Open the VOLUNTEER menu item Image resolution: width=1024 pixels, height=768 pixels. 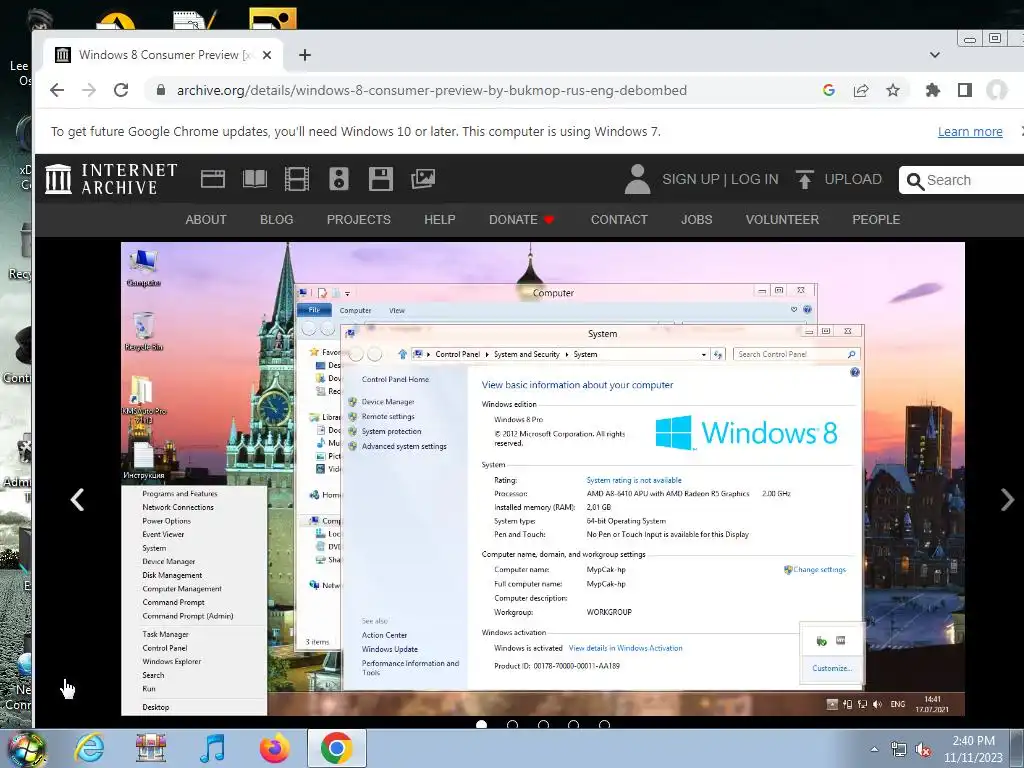click(782, 219)
